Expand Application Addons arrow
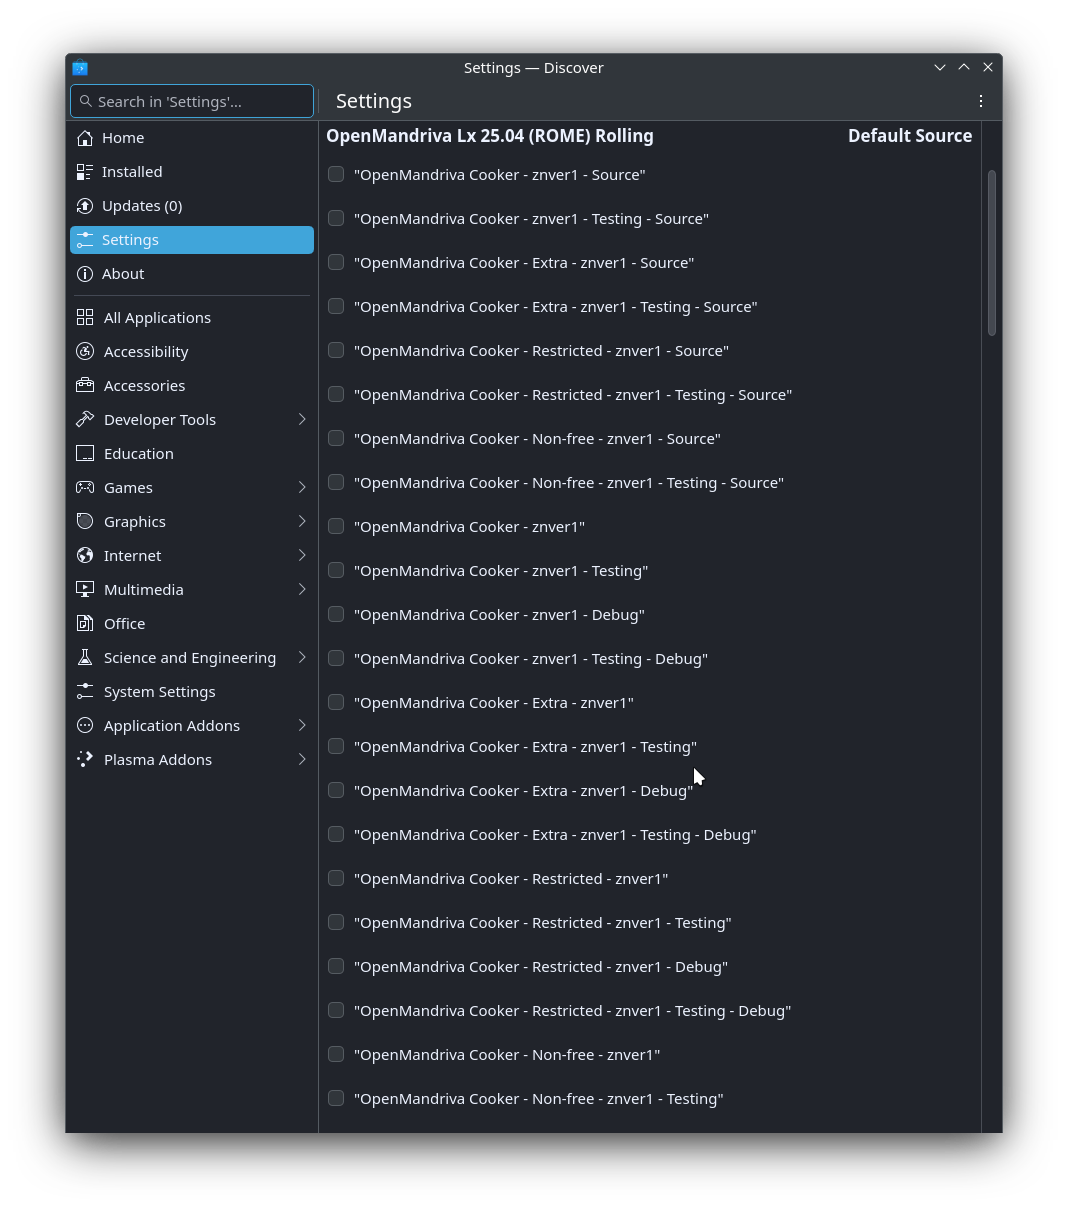This screenshot has height=1210, width=1068. point(302,726)
